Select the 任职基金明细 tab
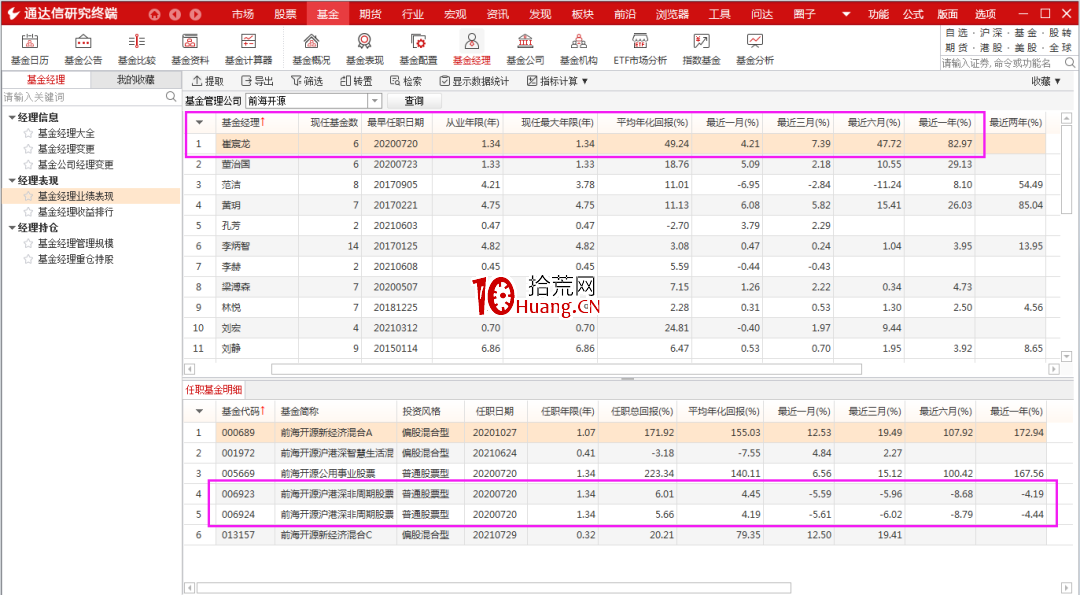The height and width of the screenshot is (595, 1080). [214, 390]
